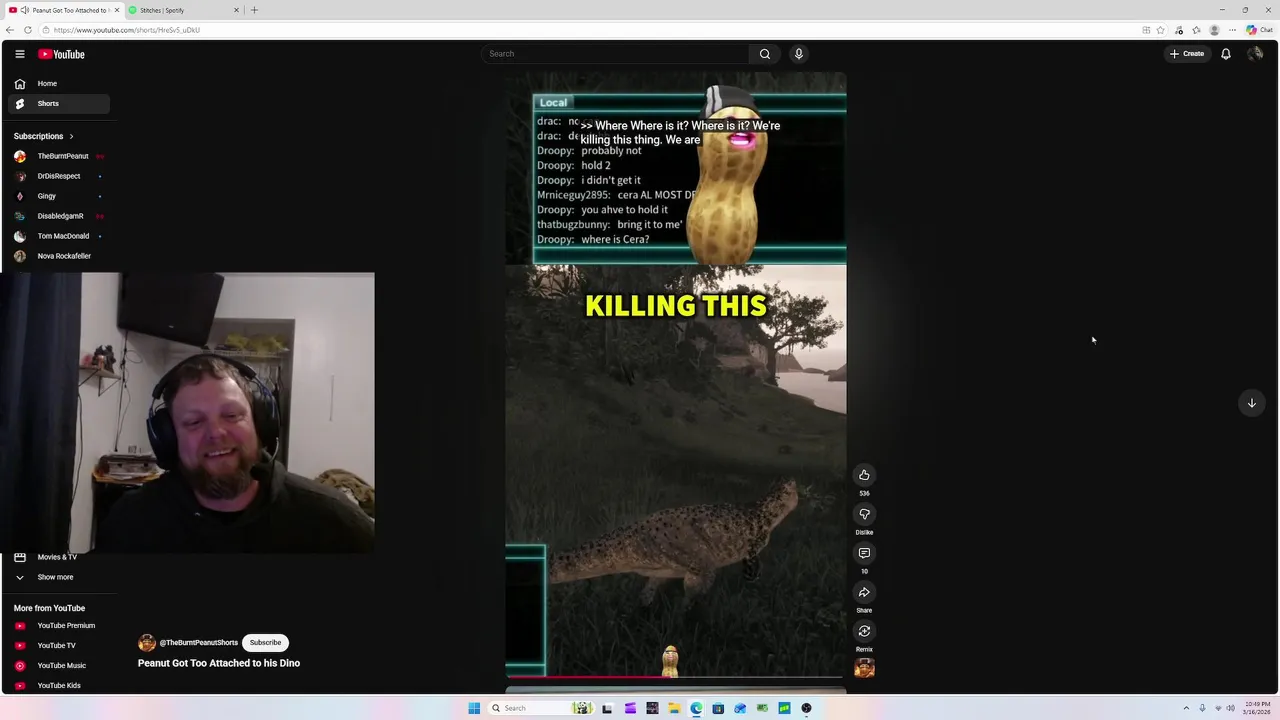Open the YouTube account avatar menu
The height and width of the screenshot is (720, 1280).
pyautogui.click(x=1255, y=54)
